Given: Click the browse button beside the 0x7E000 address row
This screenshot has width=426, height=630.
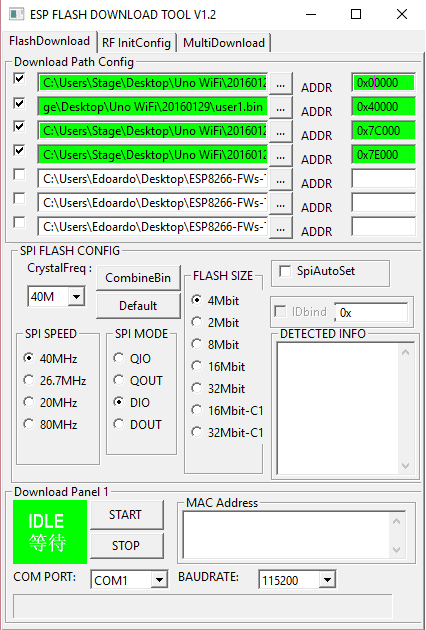Looking at the screenshot, I should pos(281,155).
